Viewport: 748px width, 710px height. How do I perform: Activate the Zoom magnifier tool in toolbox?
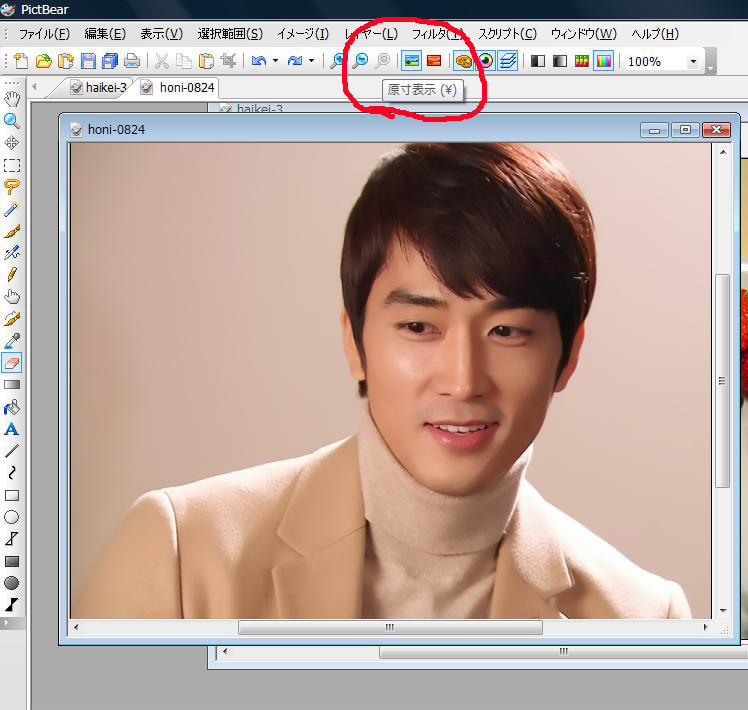tap(12, 121)
